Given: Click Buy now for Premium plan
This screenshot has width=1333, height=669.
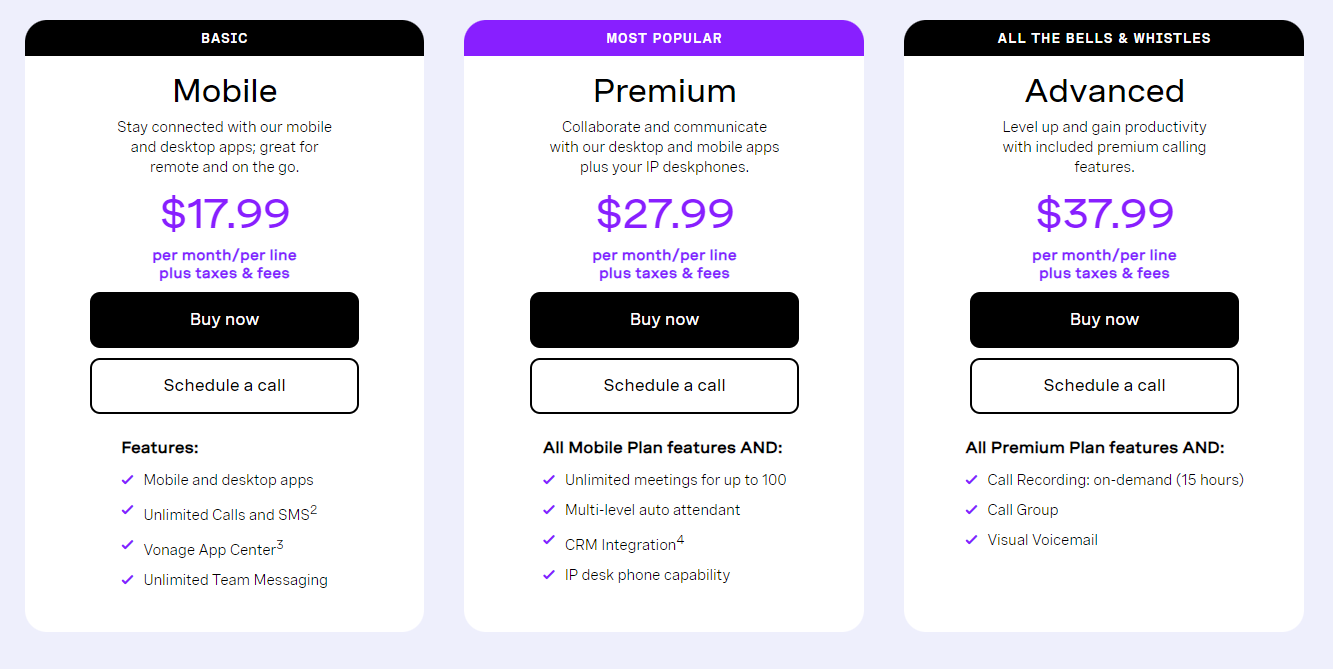Looking at the screenshot, I should (x=664, y=320).
